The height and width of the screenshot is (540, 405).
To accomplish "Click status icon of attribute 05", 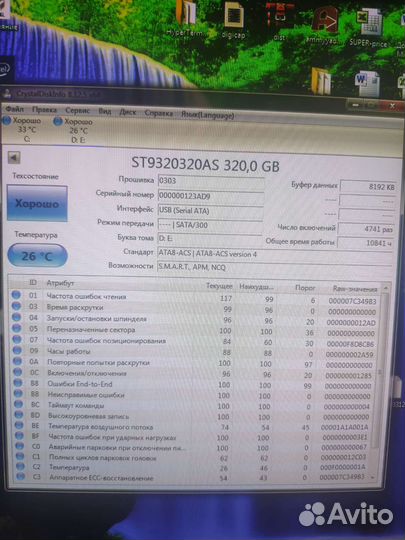I will [x=17, y=328].
